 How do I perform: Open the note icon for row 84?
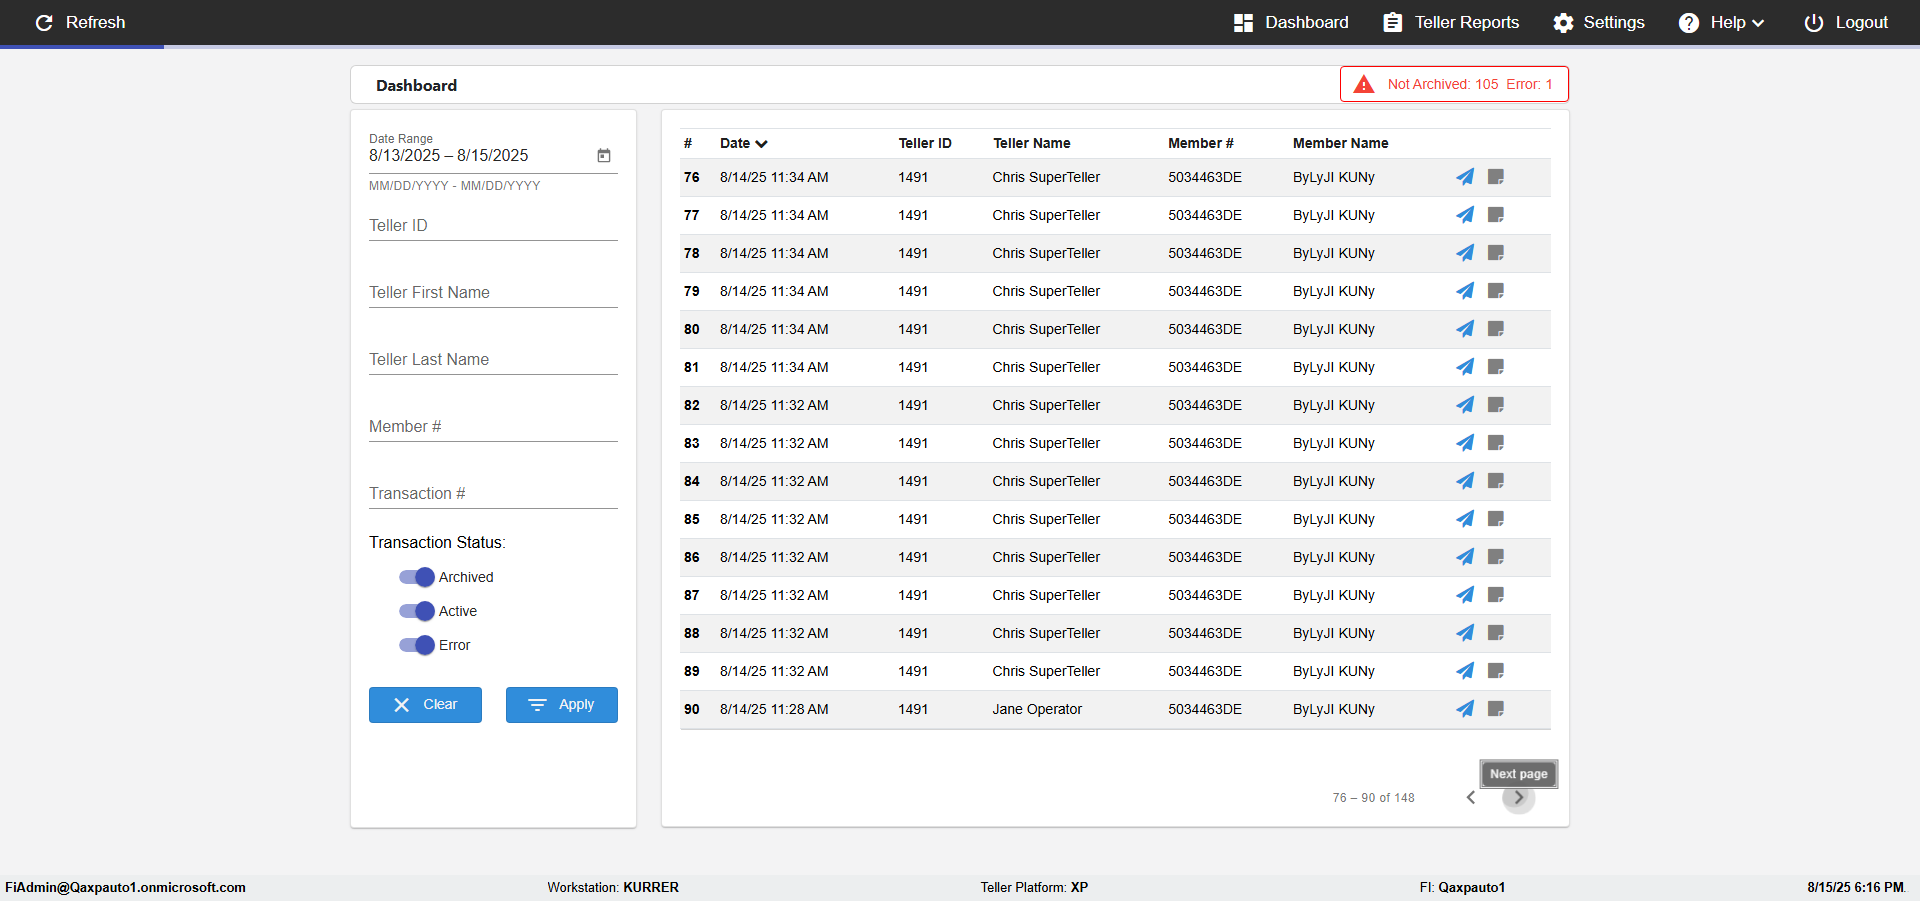(x=1496, y=481)
